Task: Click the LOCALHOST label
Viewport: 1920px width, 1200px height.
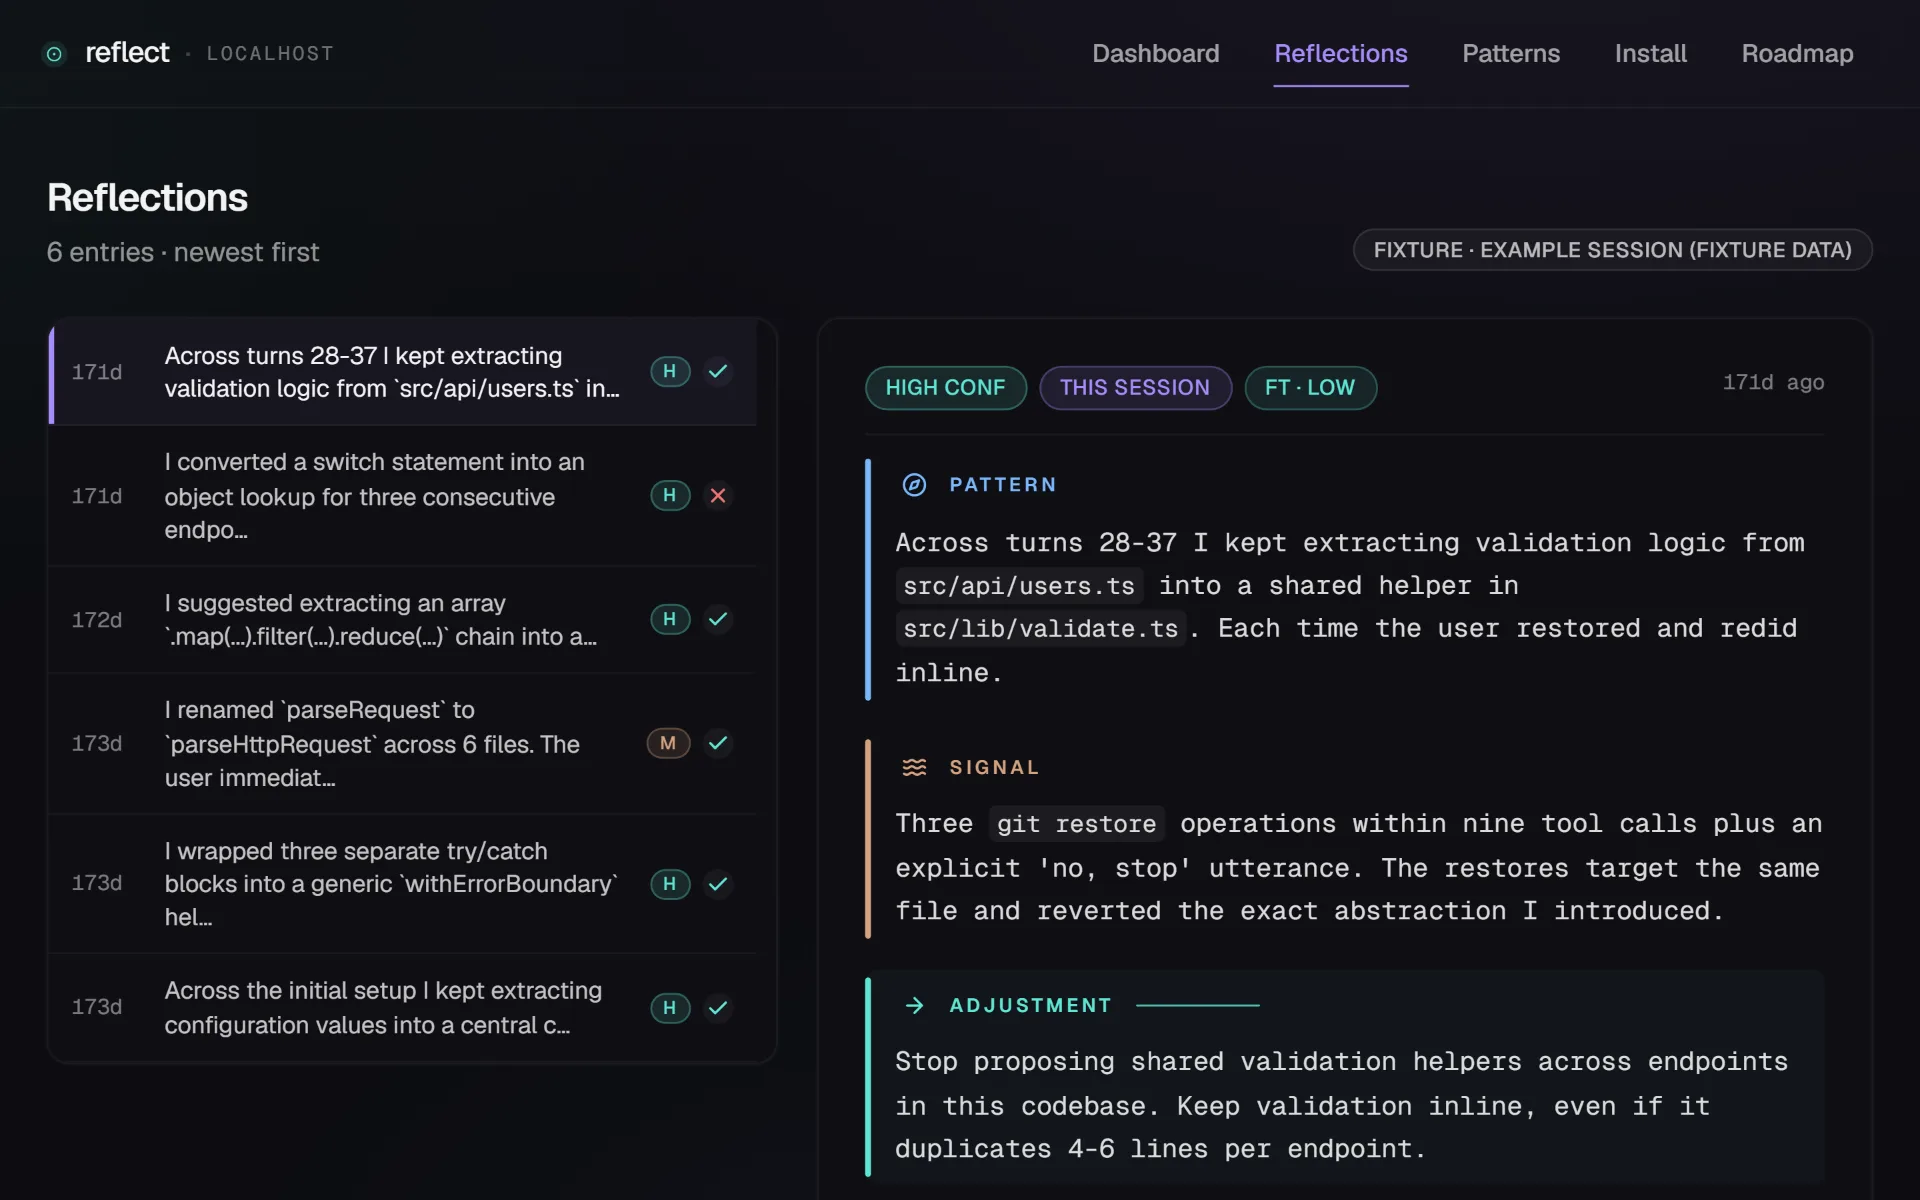Action: tap(270, 54)
